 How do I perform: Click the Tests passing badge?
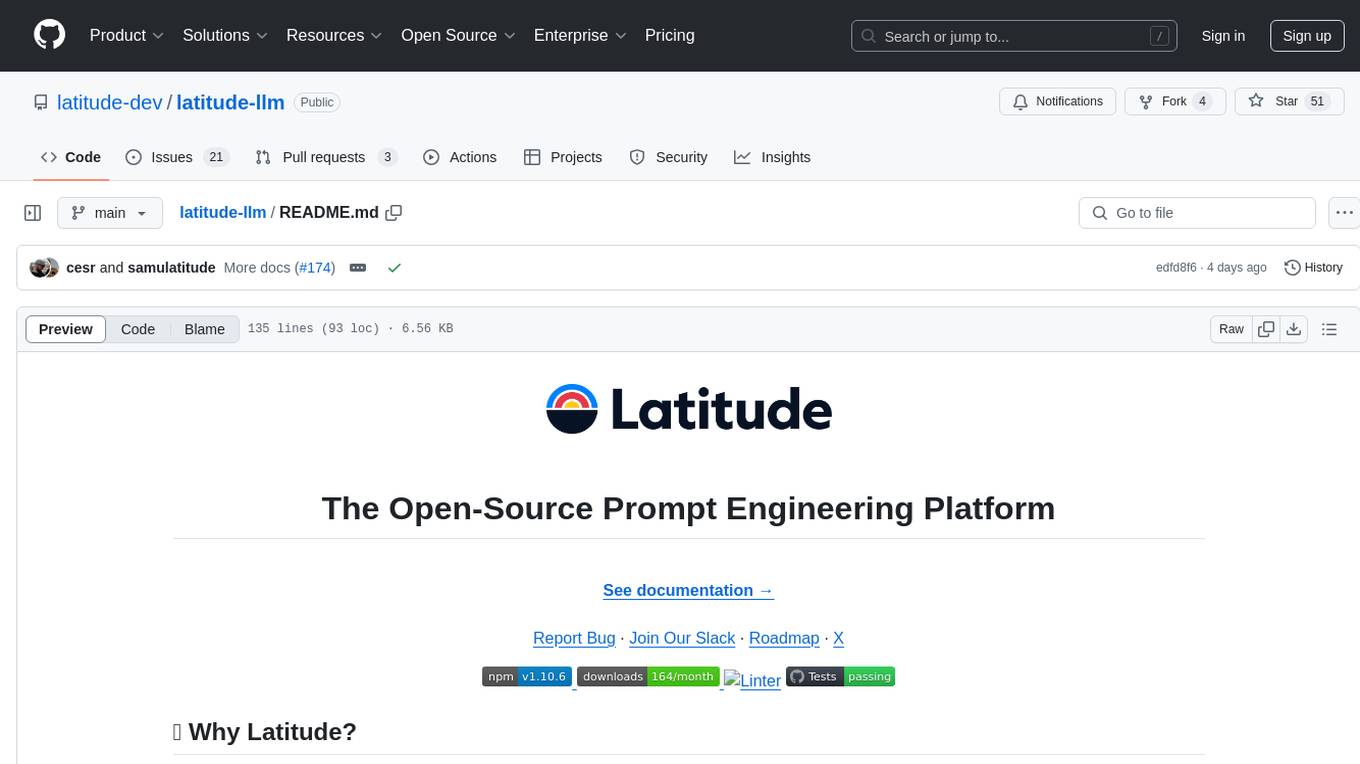coord(840,677)
